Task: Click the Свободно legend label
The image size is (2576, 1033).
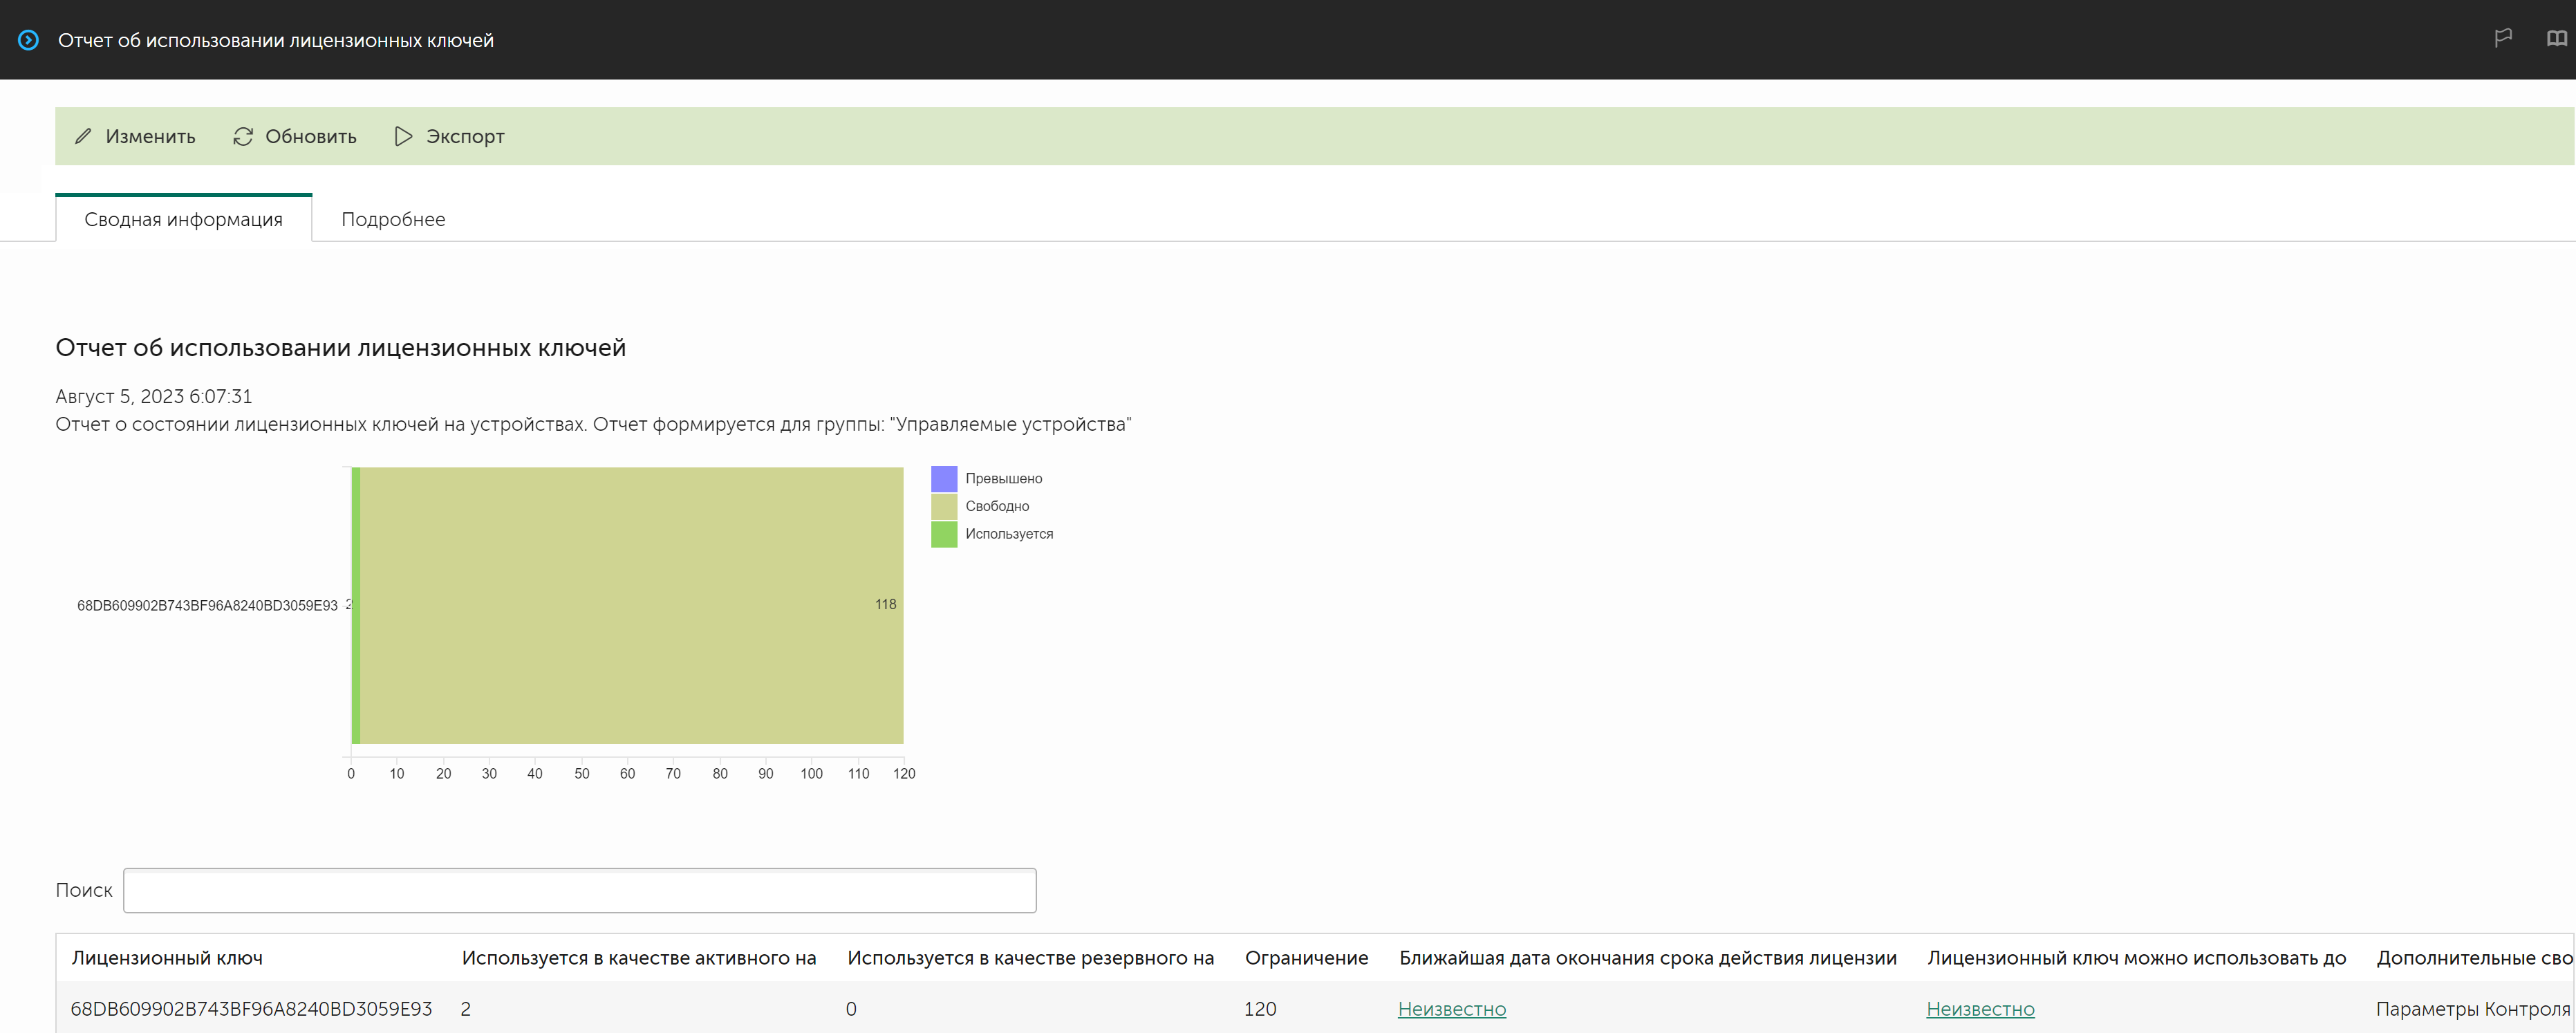Action: tap(997, 507)
